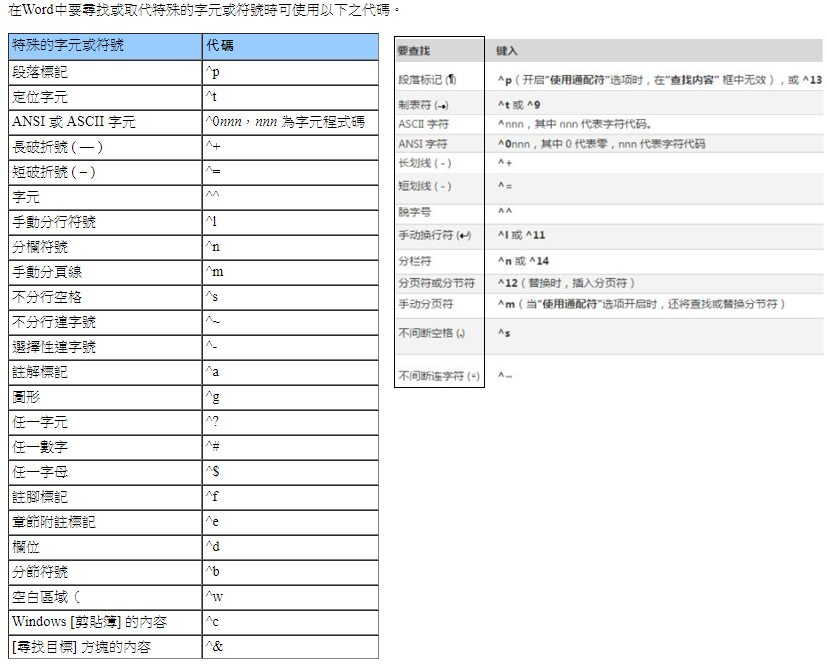The image size is (827, 664).
Task: Select the 脱字号 cell
Action: pos(415,212)
